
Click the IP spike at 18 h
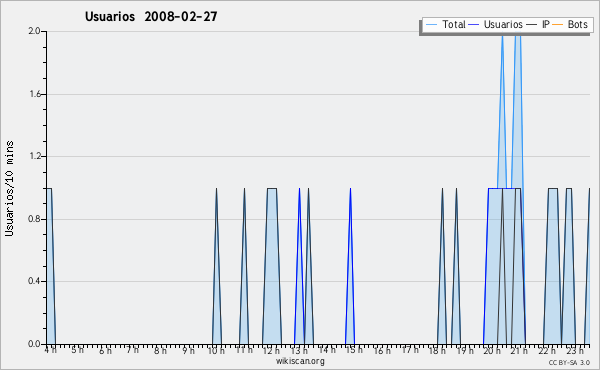(442, 266)
